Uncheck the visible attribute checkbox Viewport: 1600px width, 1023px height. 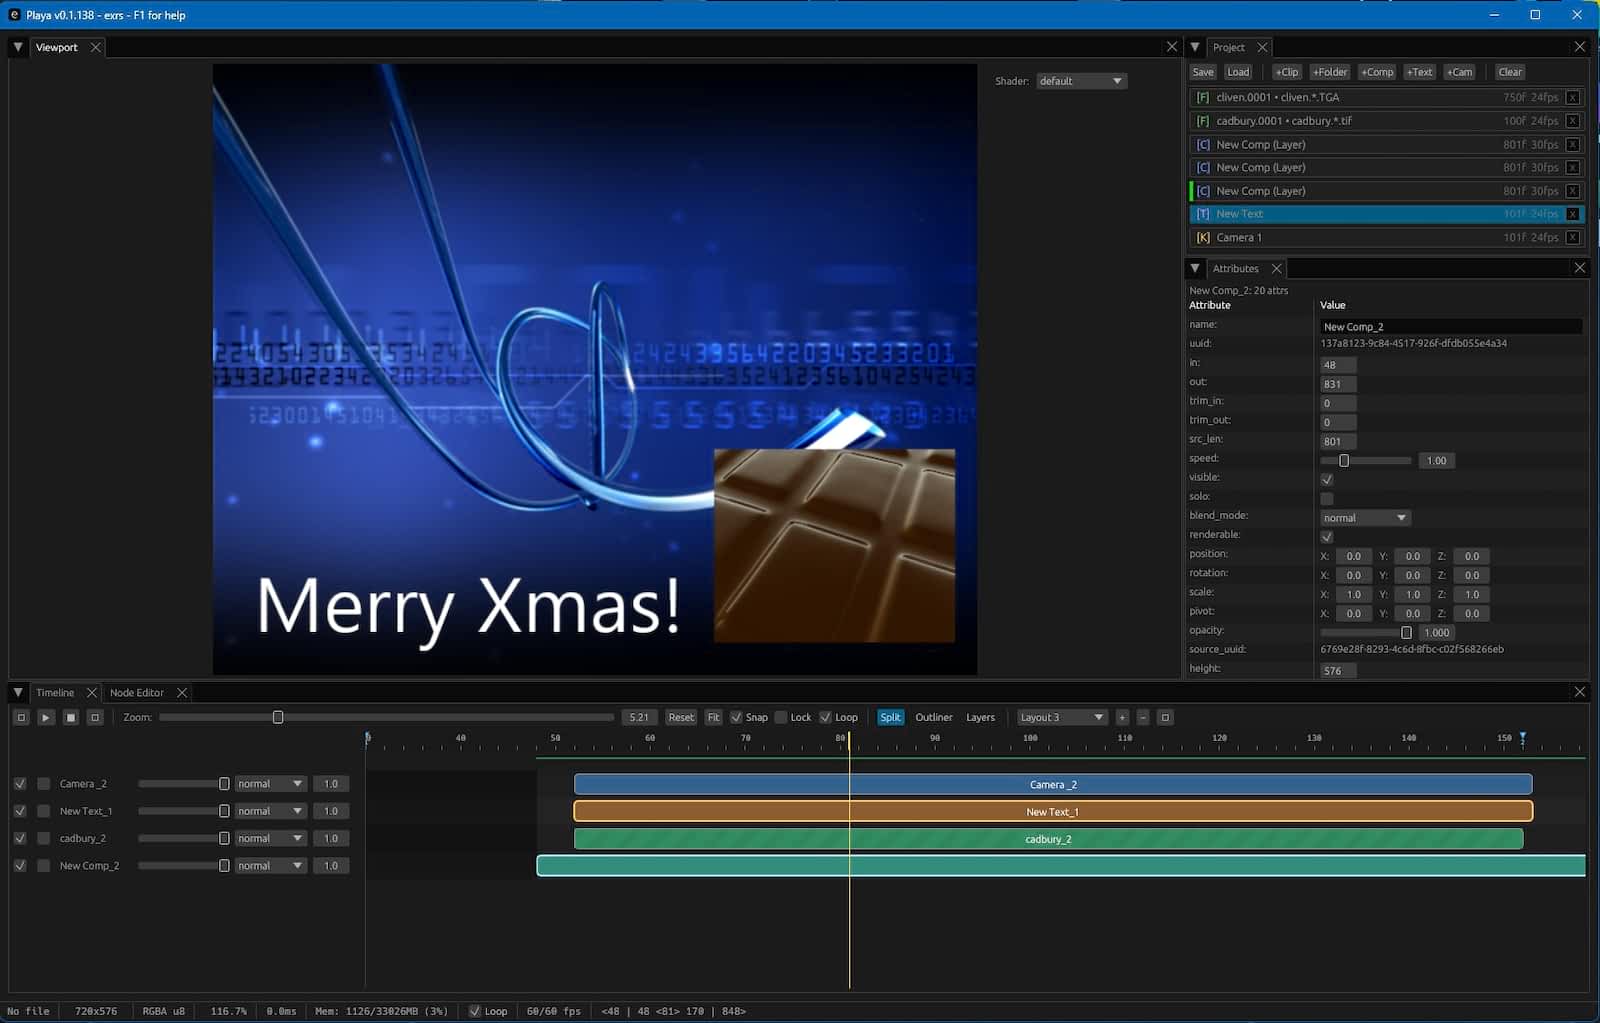[x=1327, y=479]
